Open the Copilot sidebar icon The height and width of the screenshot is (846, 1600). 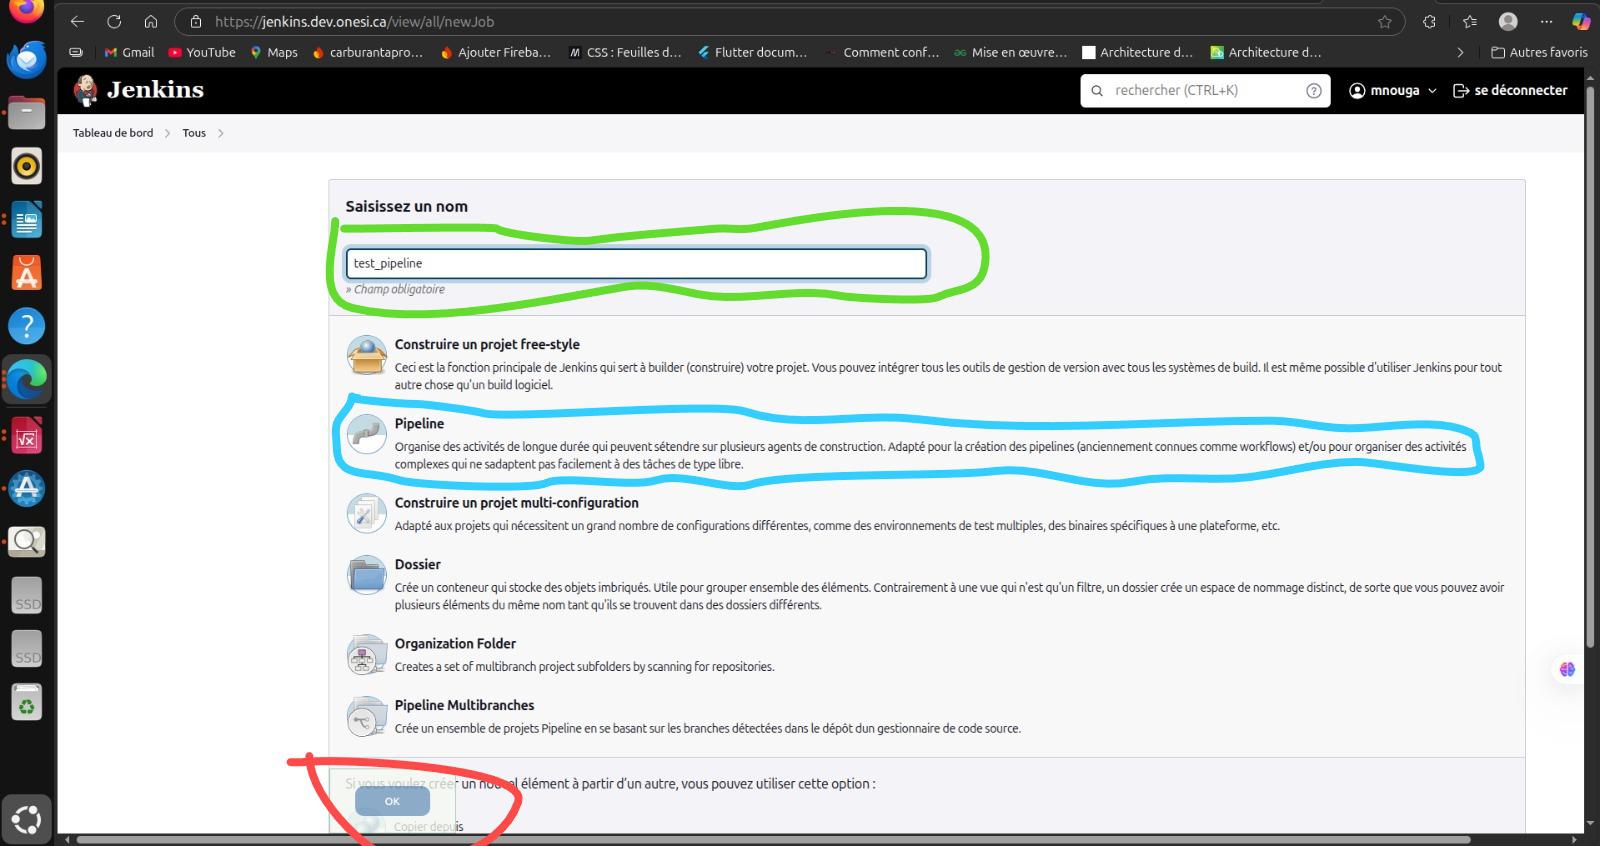coord(1581,21)
